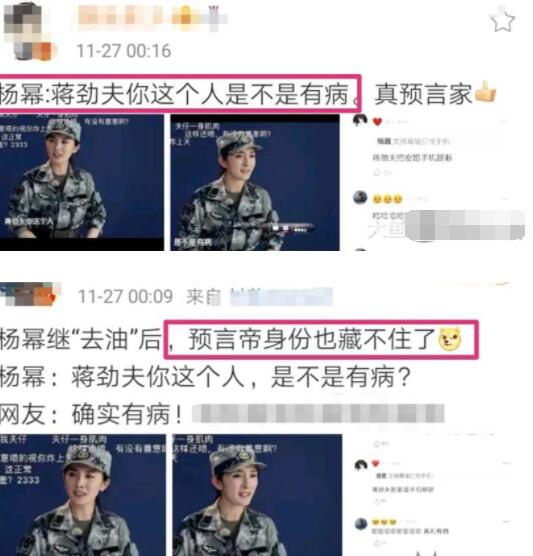Open second post's left soldier image

pos(83,495)
